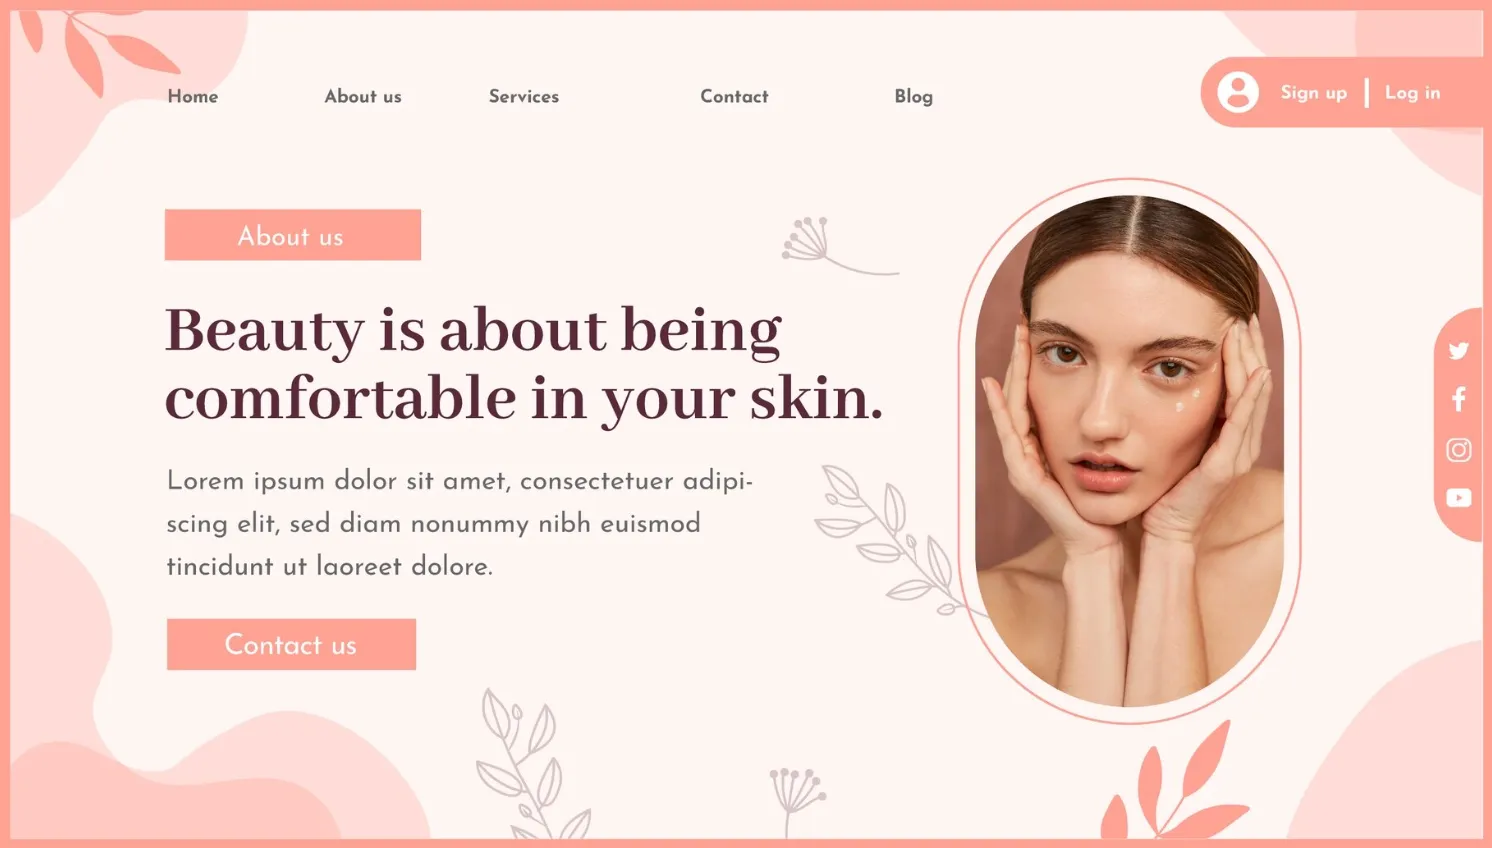
Task: Click the Twitter bird icon
Action: click(1458, 351)
